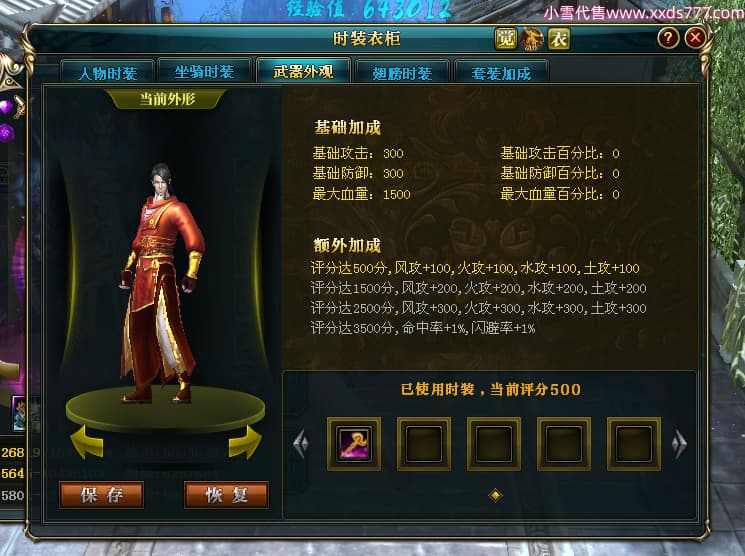The width and height of the screenshot is (745, 556).
Task: Go to next page of item slots
Action: click(679, 444)
